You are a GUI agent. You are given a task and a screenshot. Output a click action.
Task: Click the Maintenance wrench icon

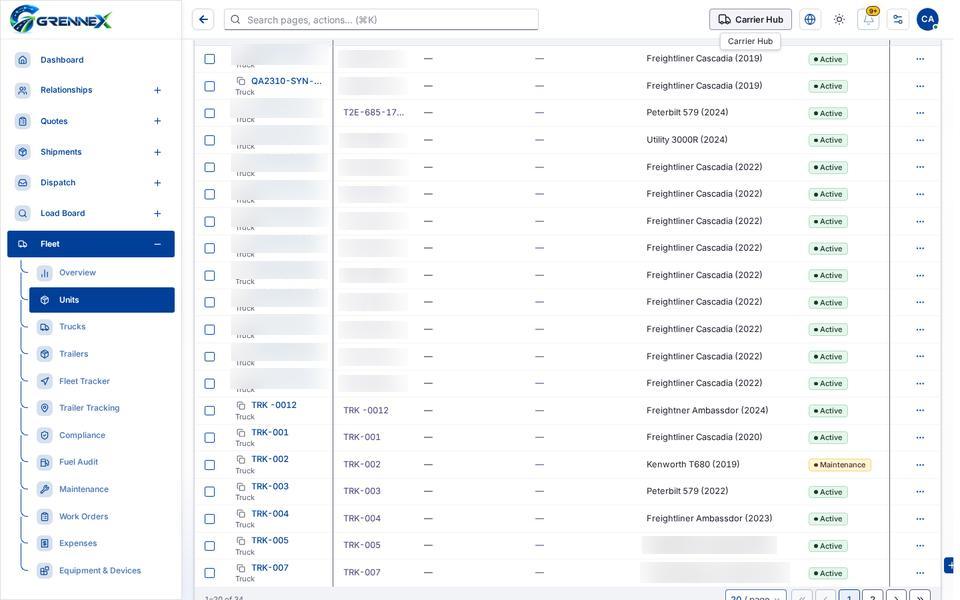45,489
